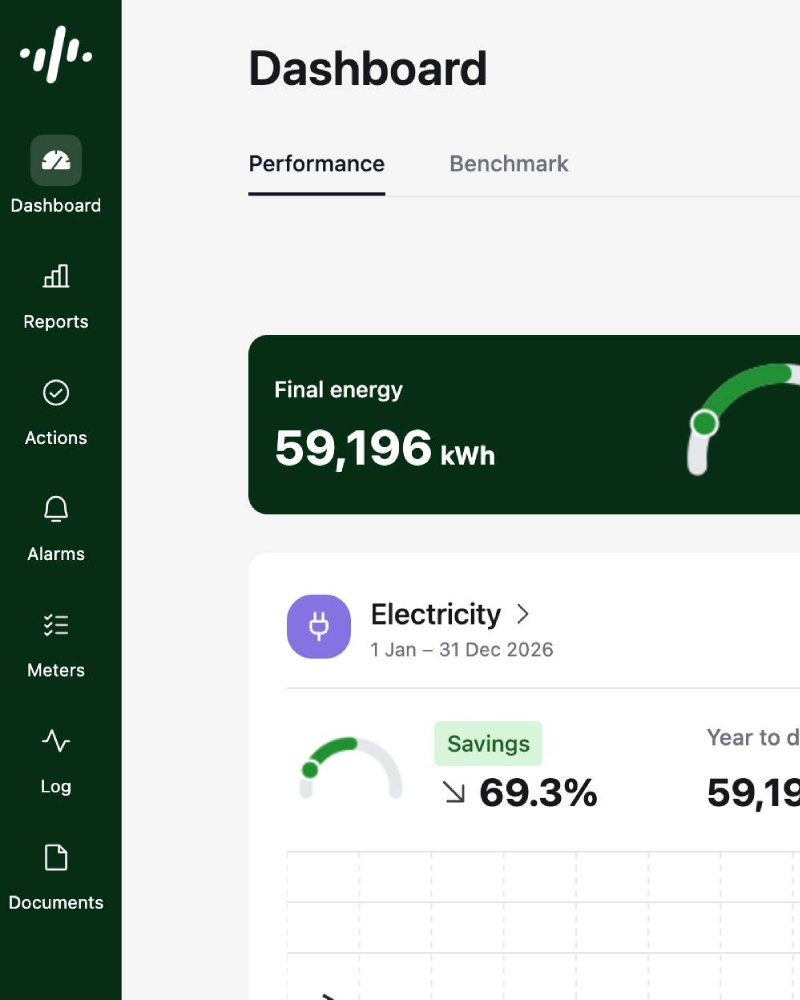The height and width of the screenshot is (1000, 800).
Task: Open Alarms via the bell icon
Action: tap(56, 509)
